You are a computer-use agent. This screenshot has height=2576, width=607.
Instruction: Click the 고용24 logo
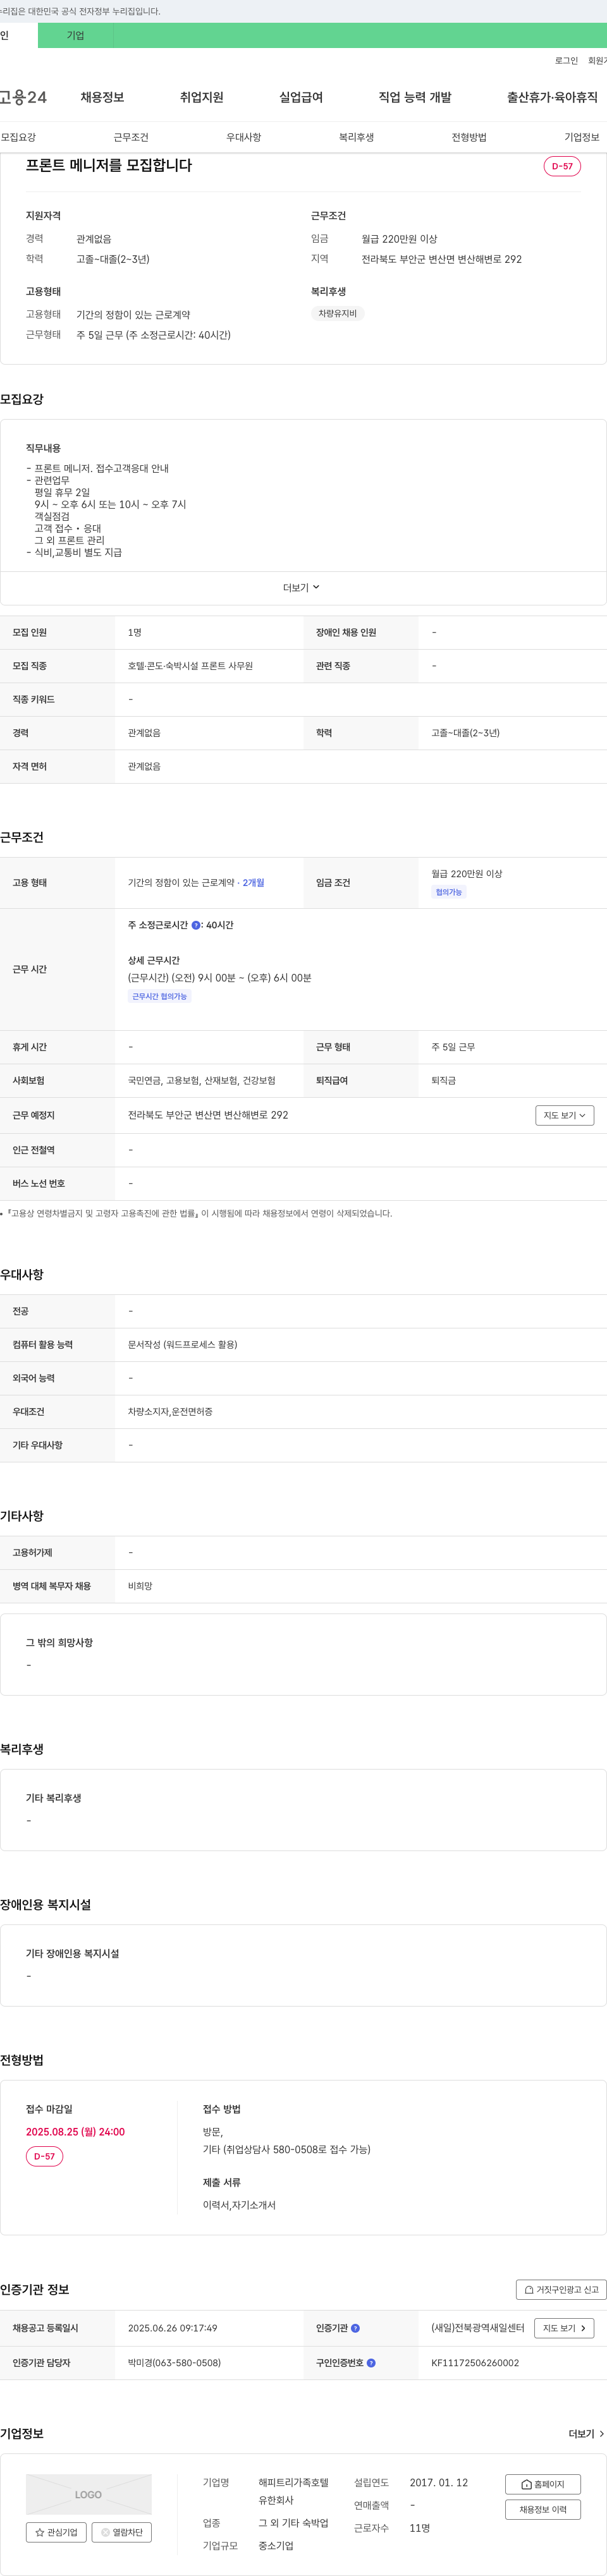click(x=23, y=97)
